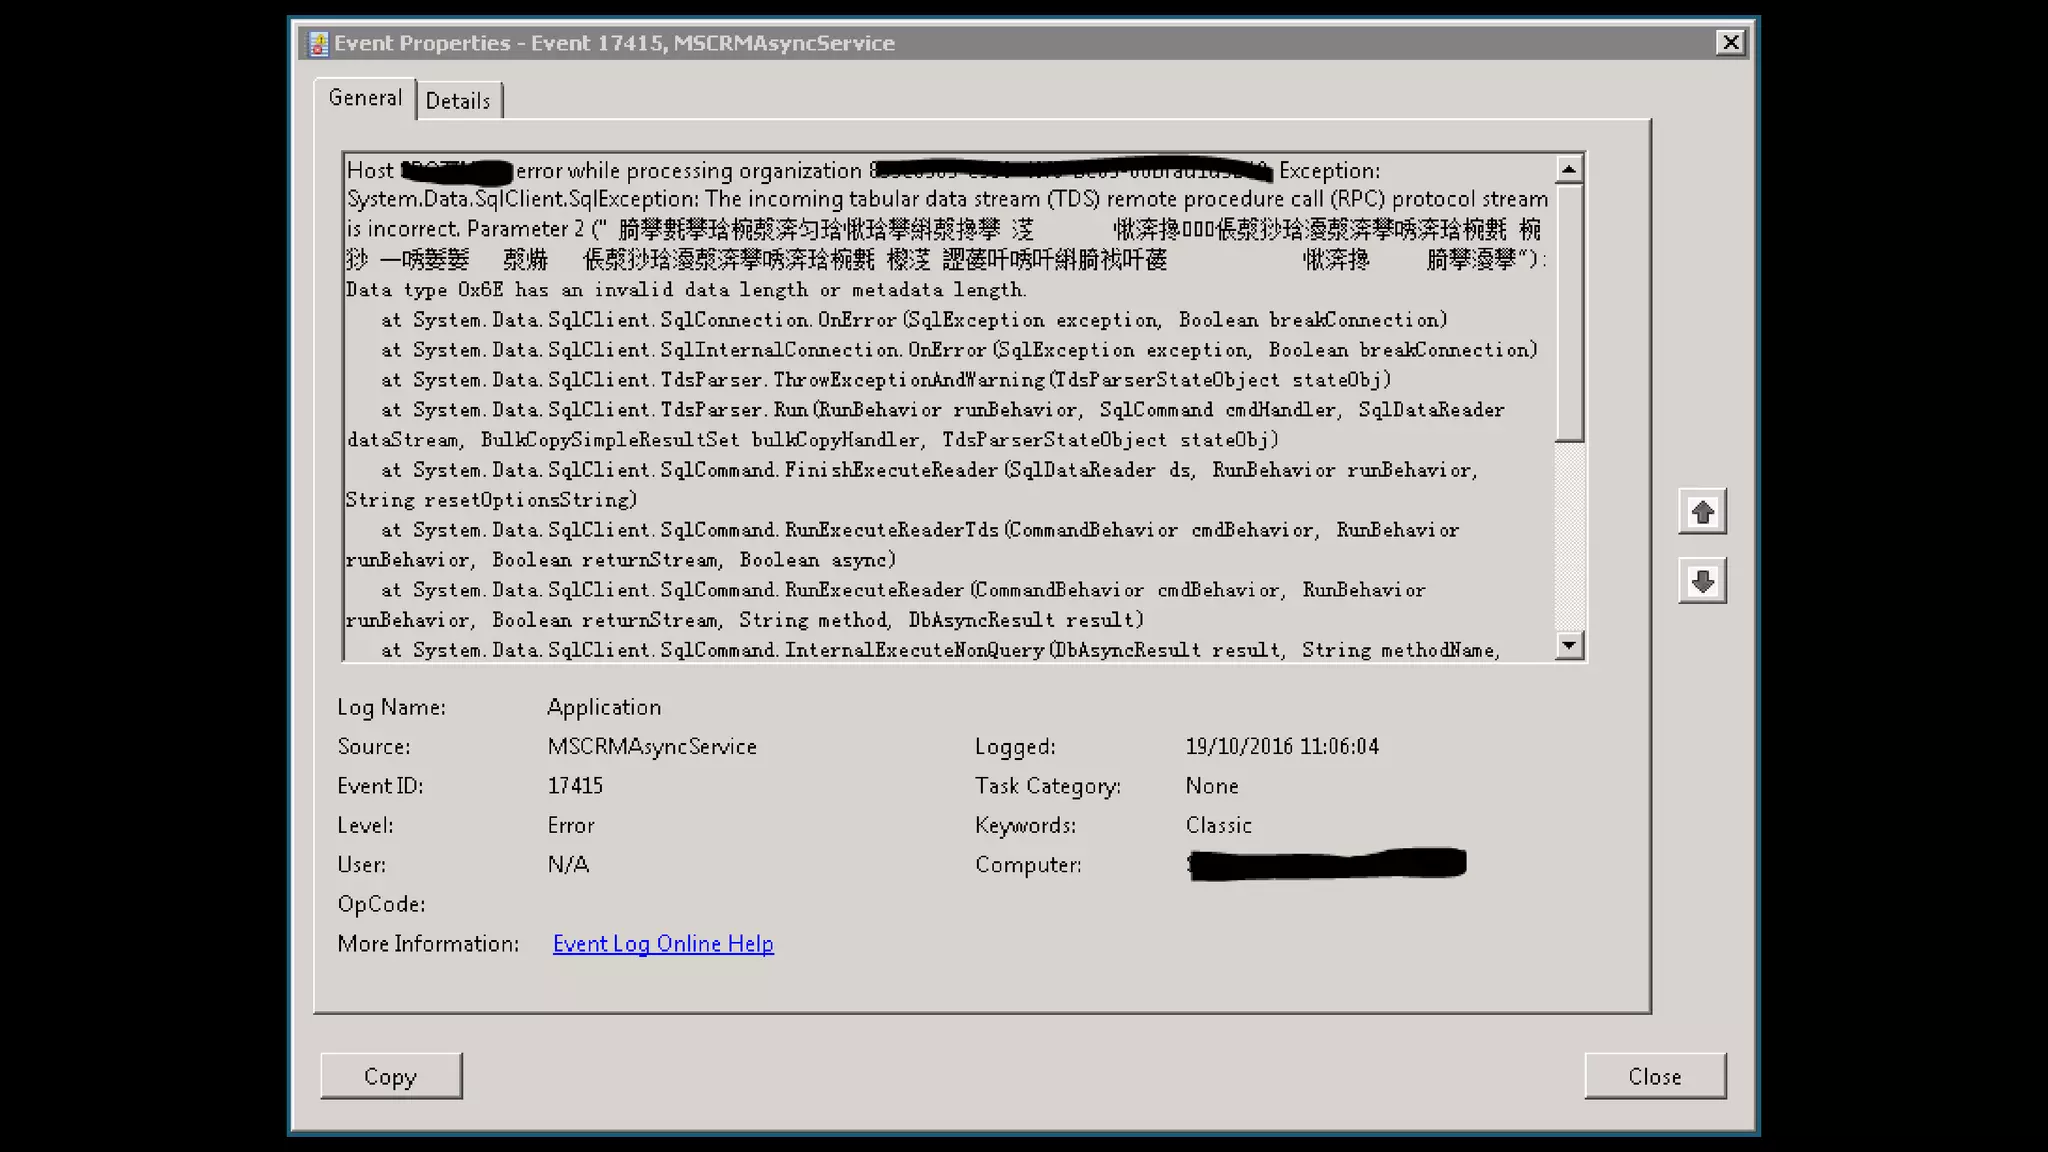Click the Event Properties title bar icon
Viewport: 2048px width, 1152px height.
tap(318, 43)
